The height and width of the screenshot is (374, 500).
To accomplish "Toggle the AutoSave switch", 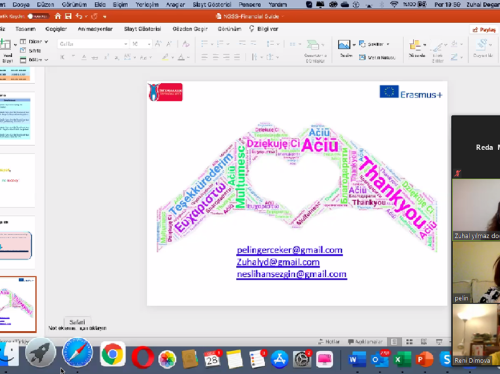I will [x=38, y=16].
